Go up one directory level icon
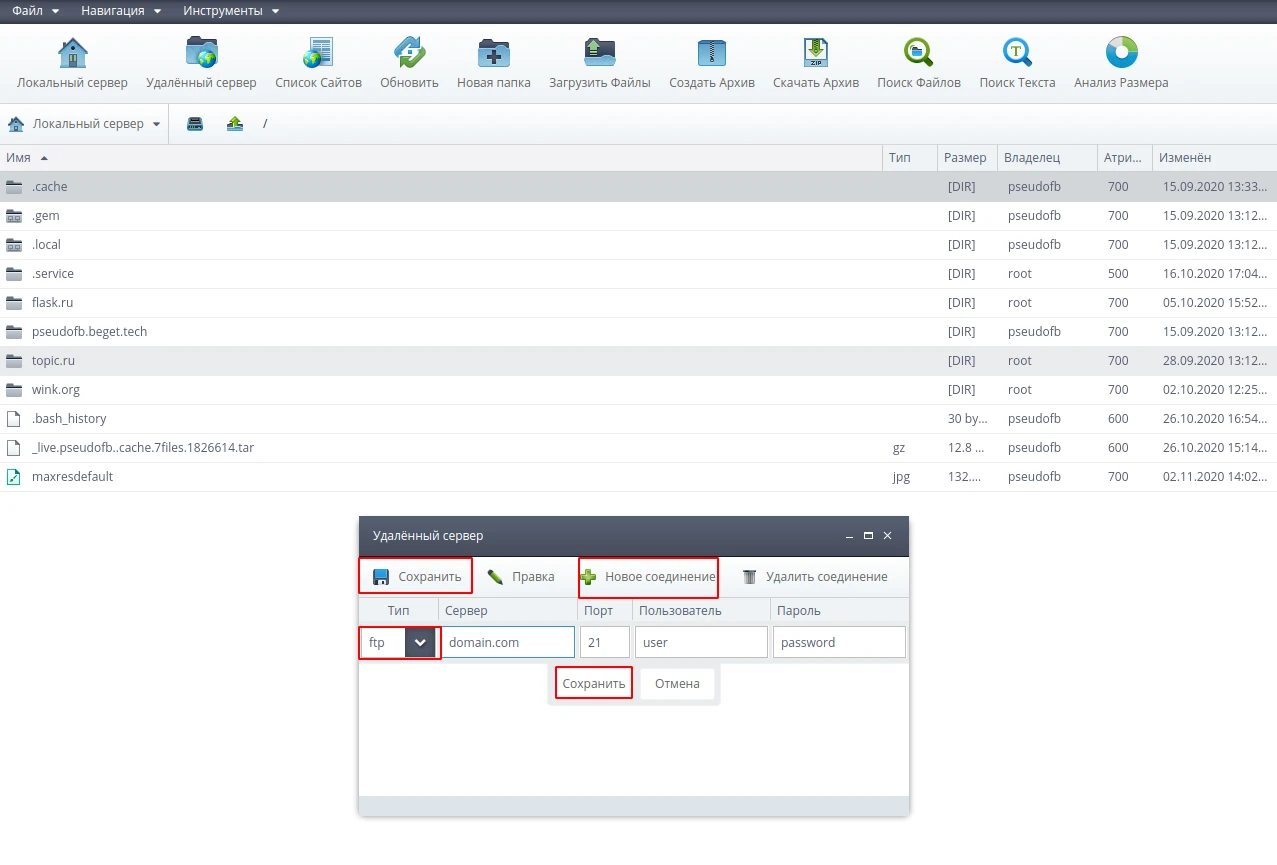Screen dimensions: 1277x865 tap(235, 124)
